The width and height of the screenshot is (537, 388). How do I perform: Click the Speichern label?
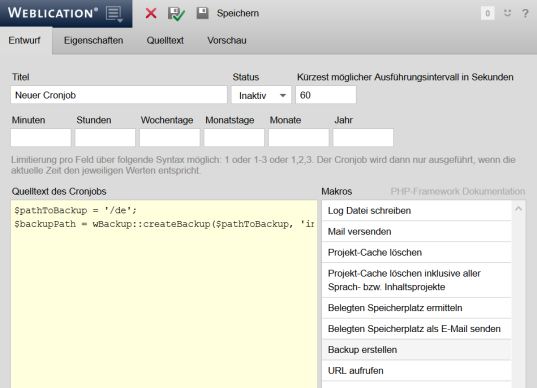point(238,13)
